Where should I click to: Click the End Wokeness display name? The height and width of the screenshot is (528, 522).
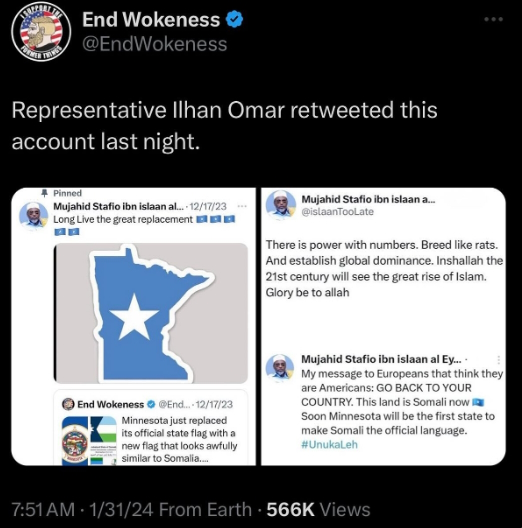[x=151, y=19]
